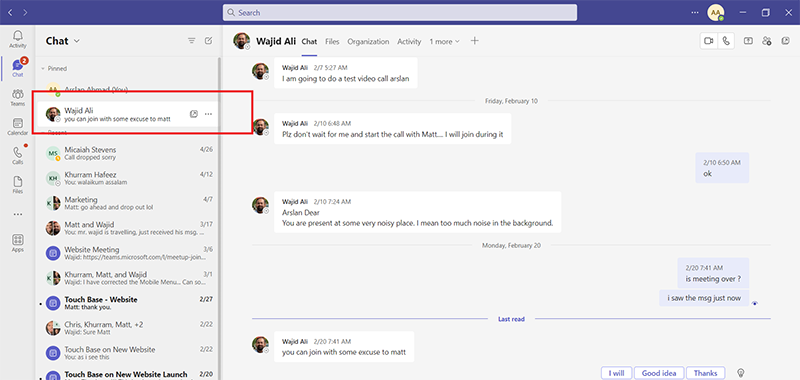
Task: Click the 'Plz don't wait for me' message
Action: [x=392, y=129]
